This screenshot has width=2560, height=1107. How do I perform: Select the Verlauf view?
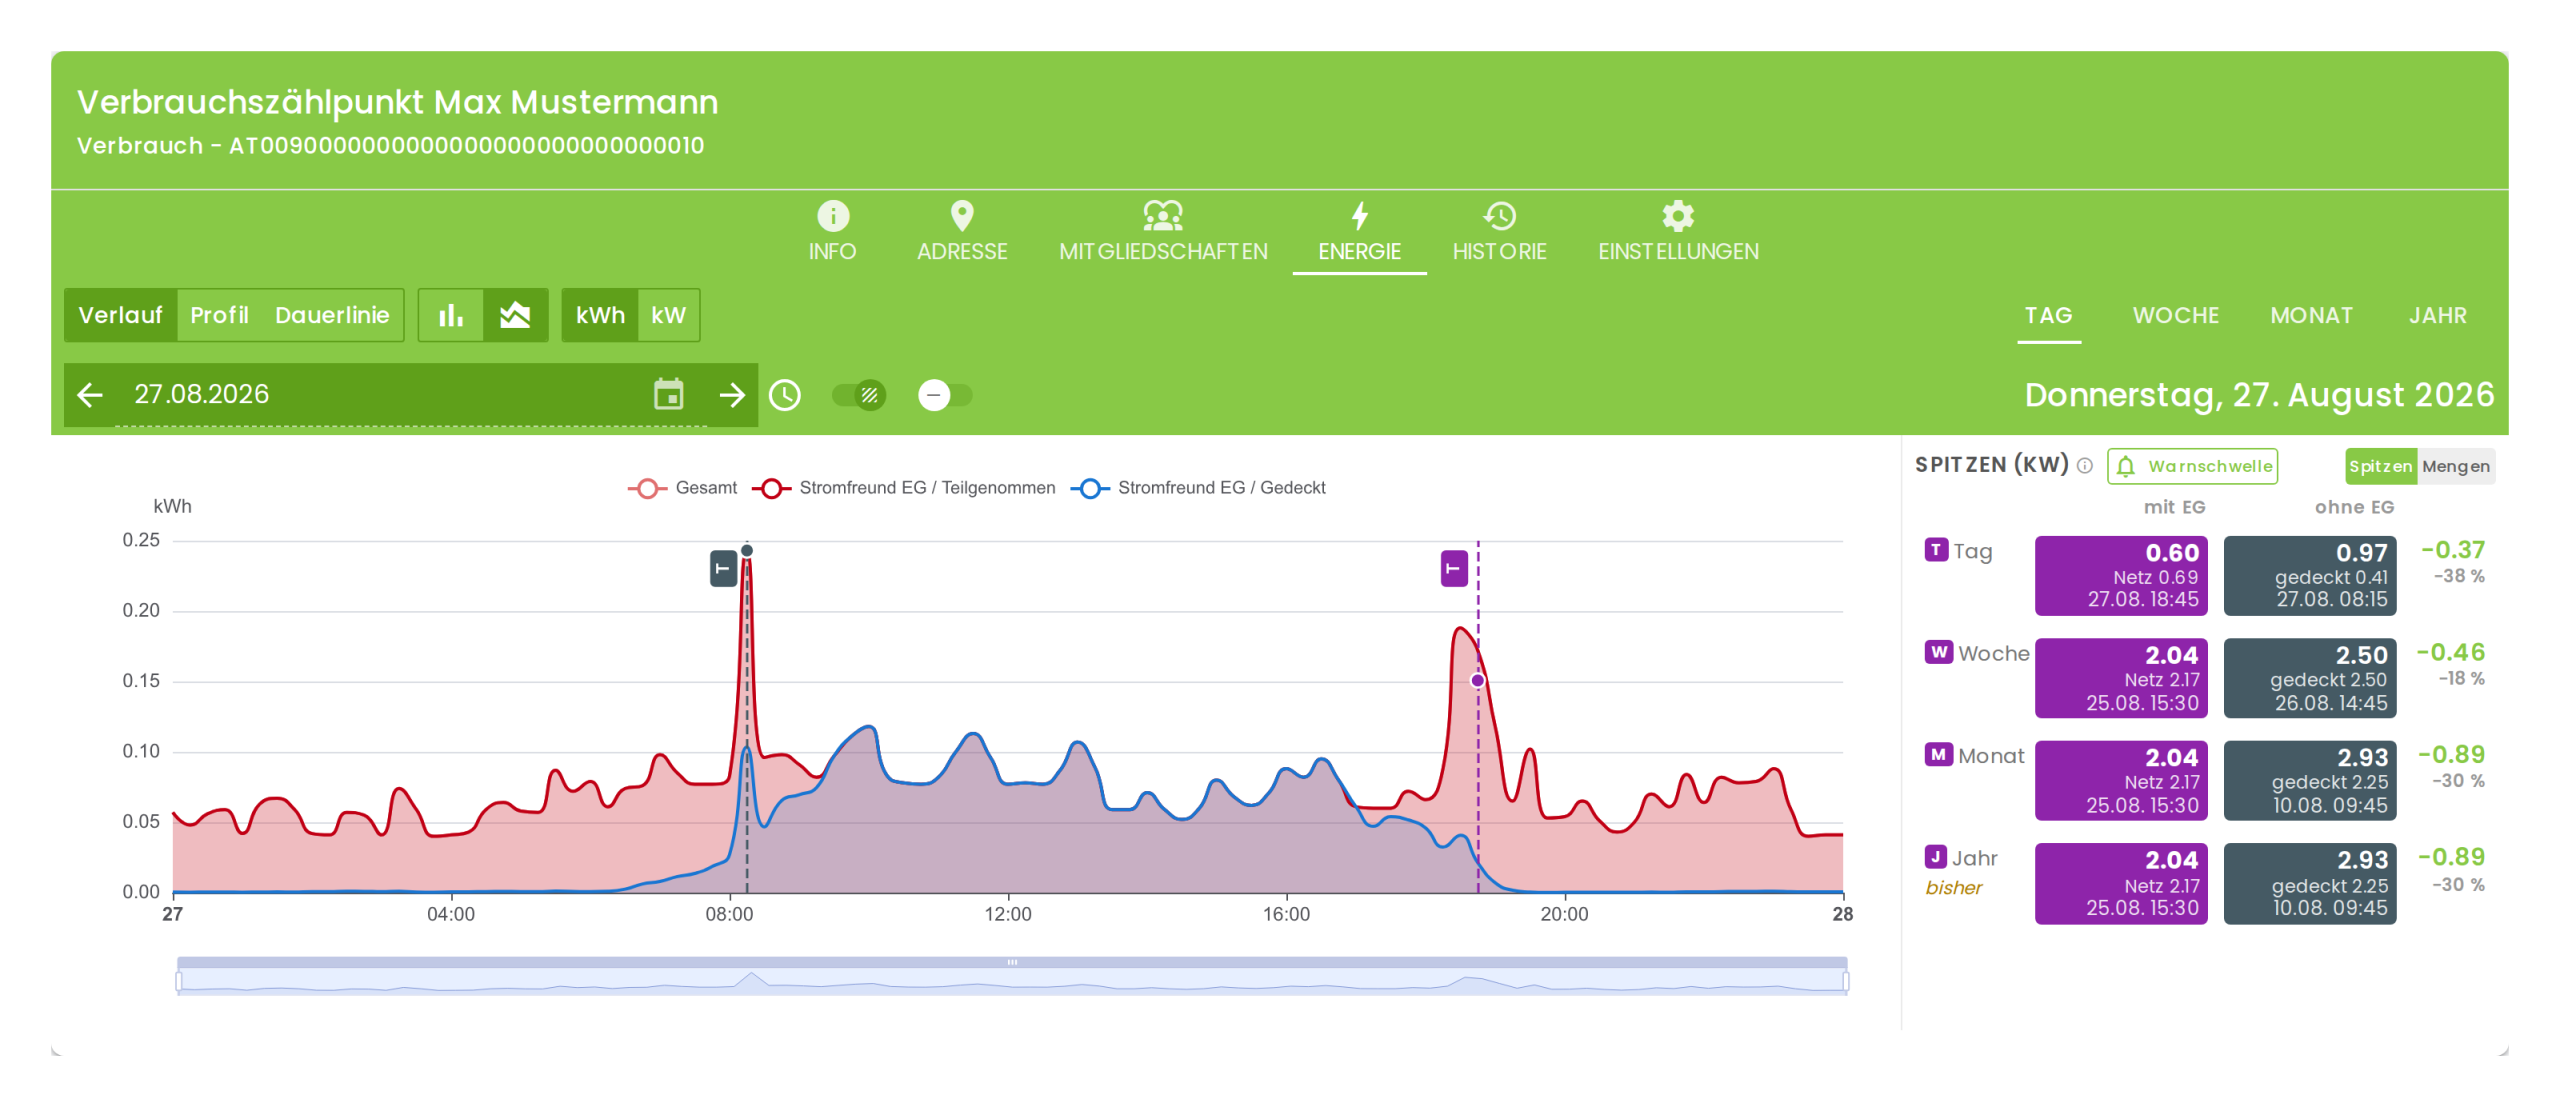tap(120, 315)
